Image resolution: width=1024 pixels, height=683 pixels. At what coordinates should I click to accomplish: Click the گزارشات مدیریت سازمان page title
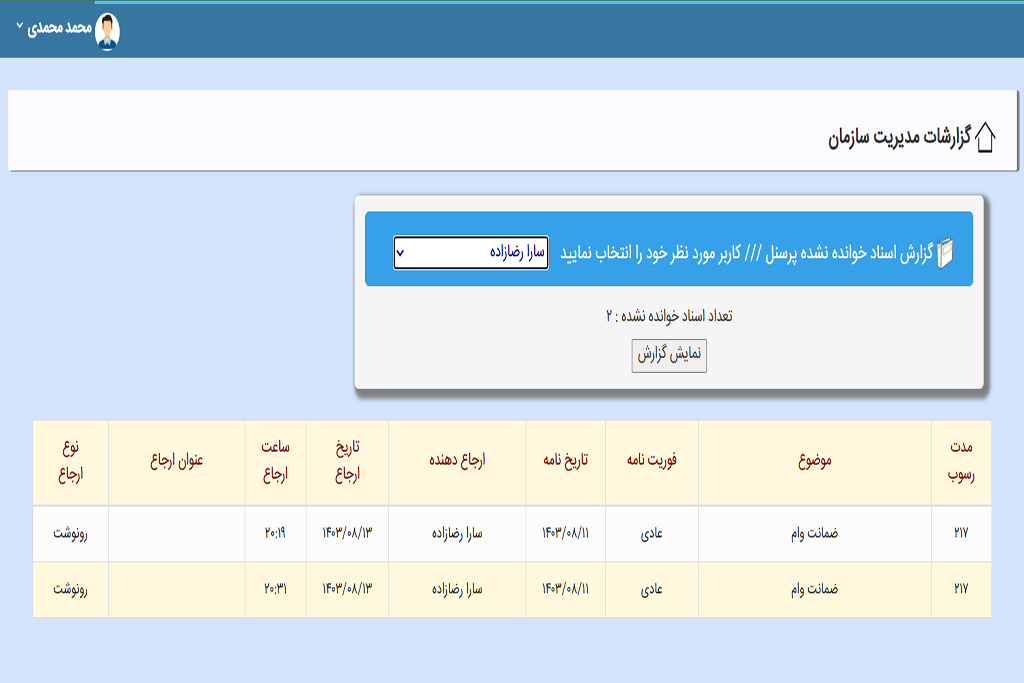[899, 138]
